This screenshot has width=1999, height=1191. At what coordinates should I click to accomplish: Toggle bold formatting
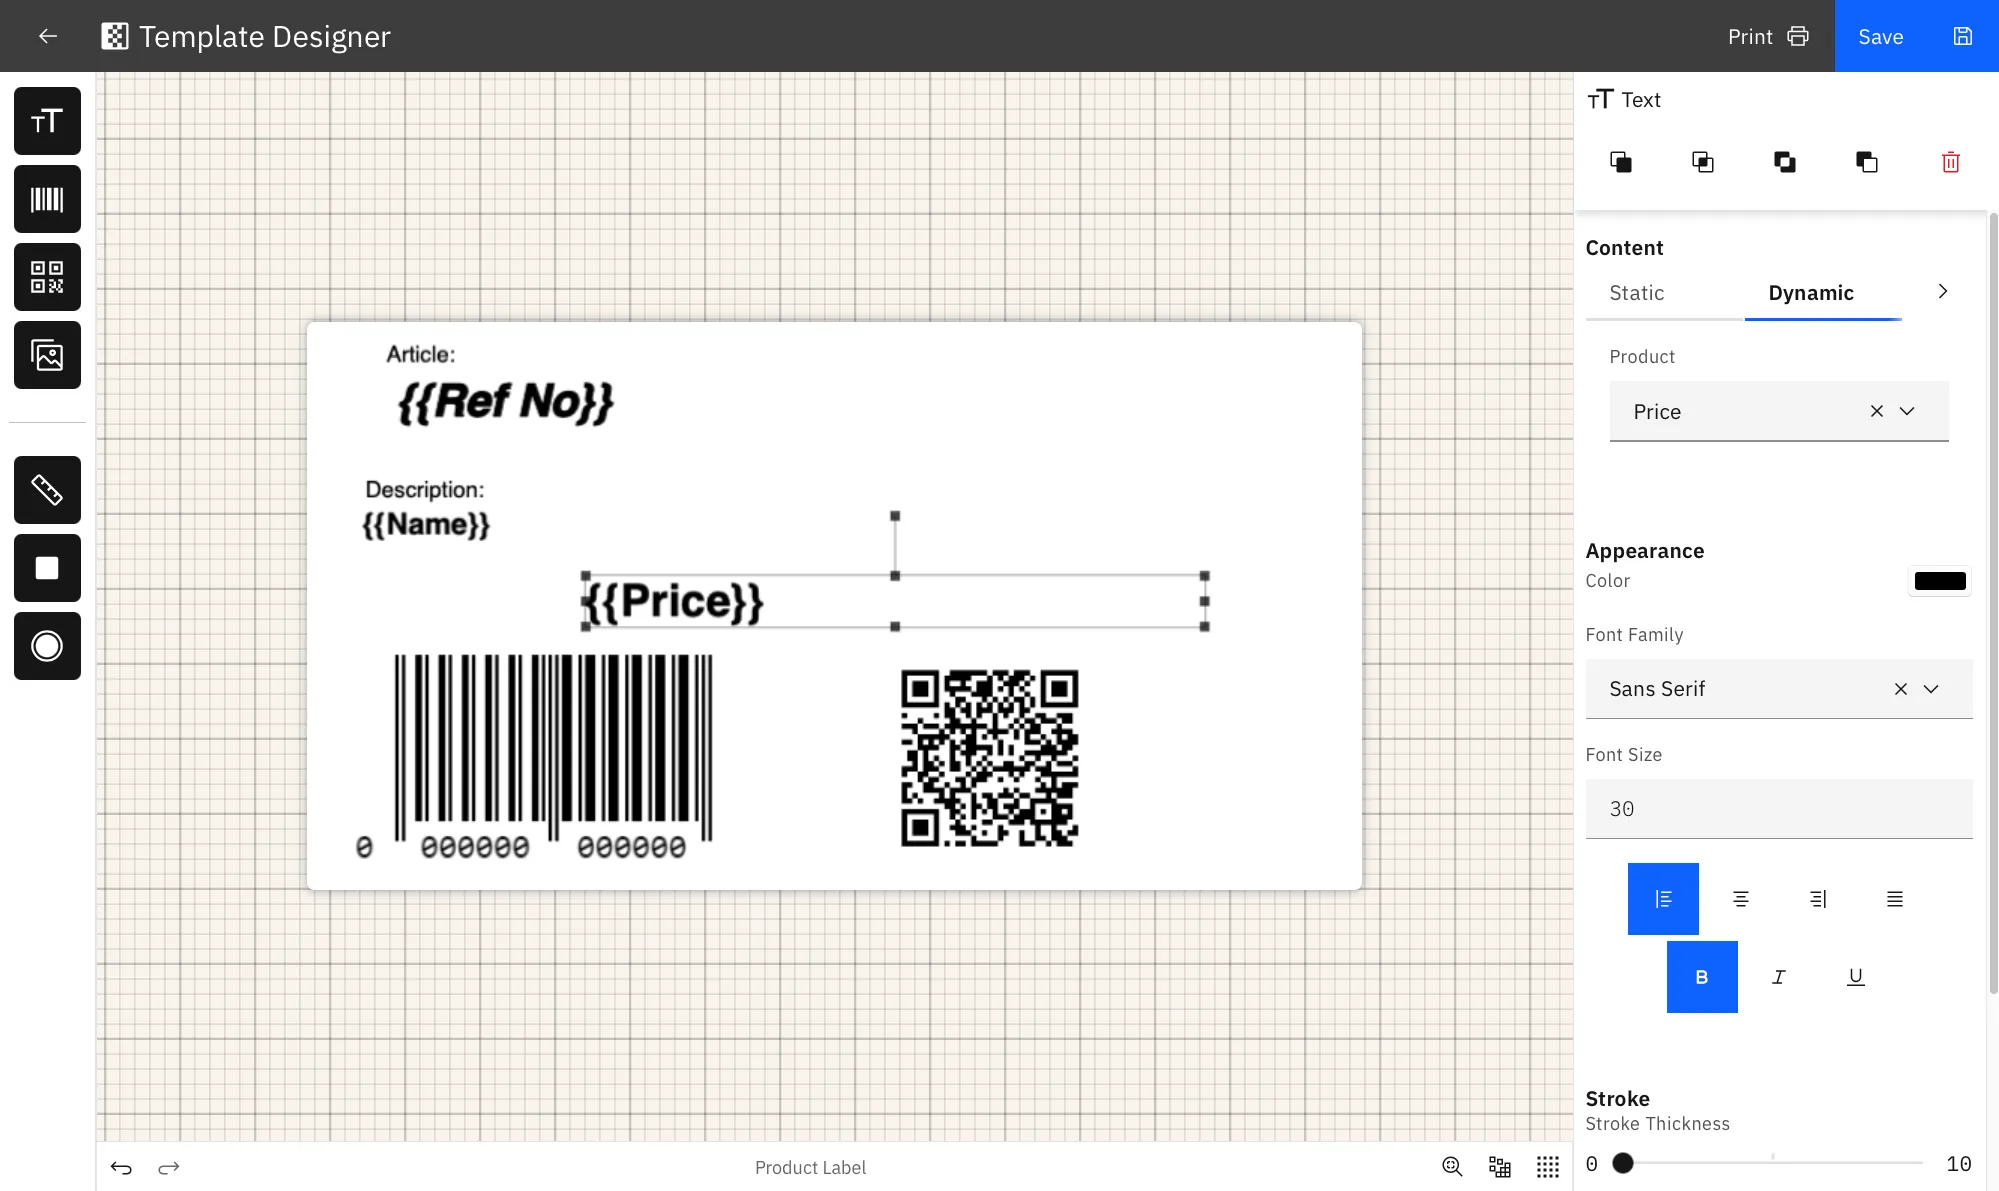click(1702, 977)
